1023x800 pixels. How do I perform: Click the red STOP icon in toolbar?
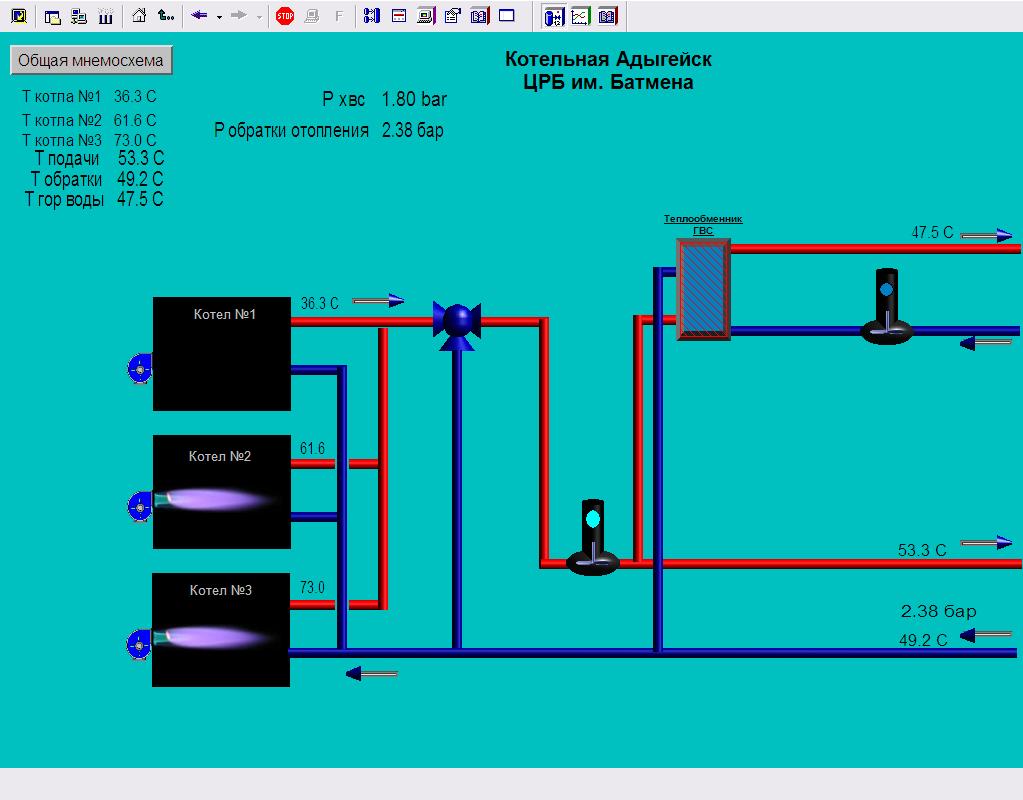(x=285, y=16)
